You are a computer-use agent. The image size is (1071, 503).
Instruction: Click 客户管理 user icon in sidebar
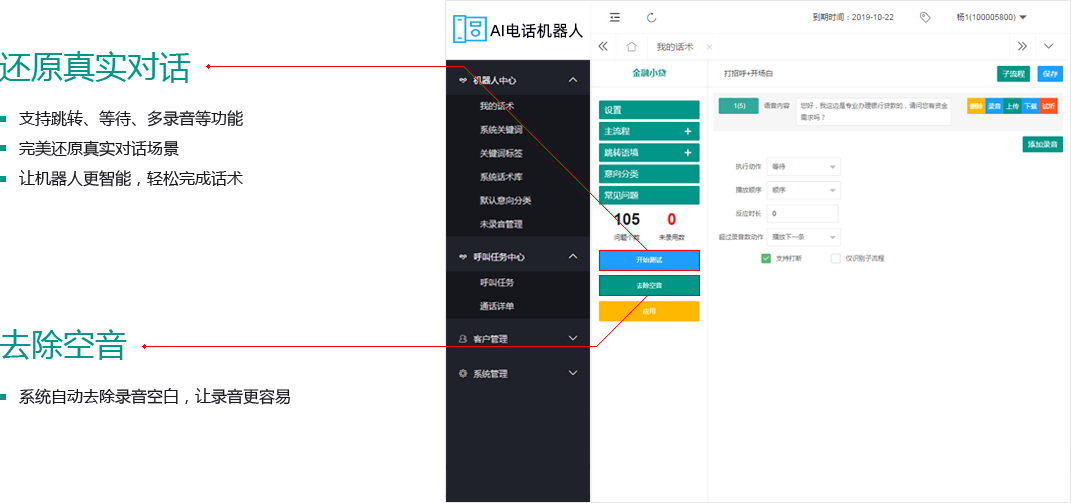click(462, 338)
